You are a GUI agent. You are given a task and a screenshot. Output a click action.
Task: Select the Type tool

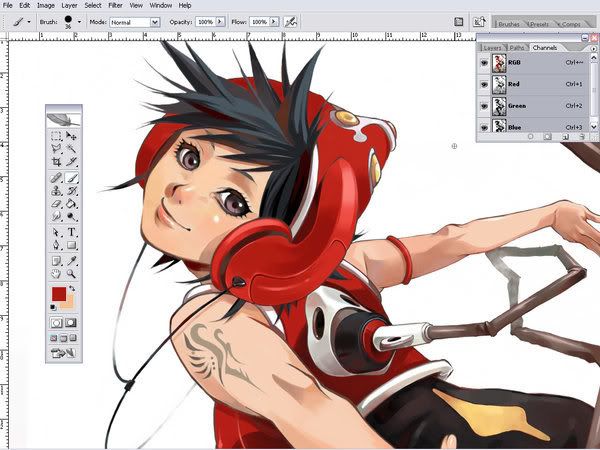(71, 232)
